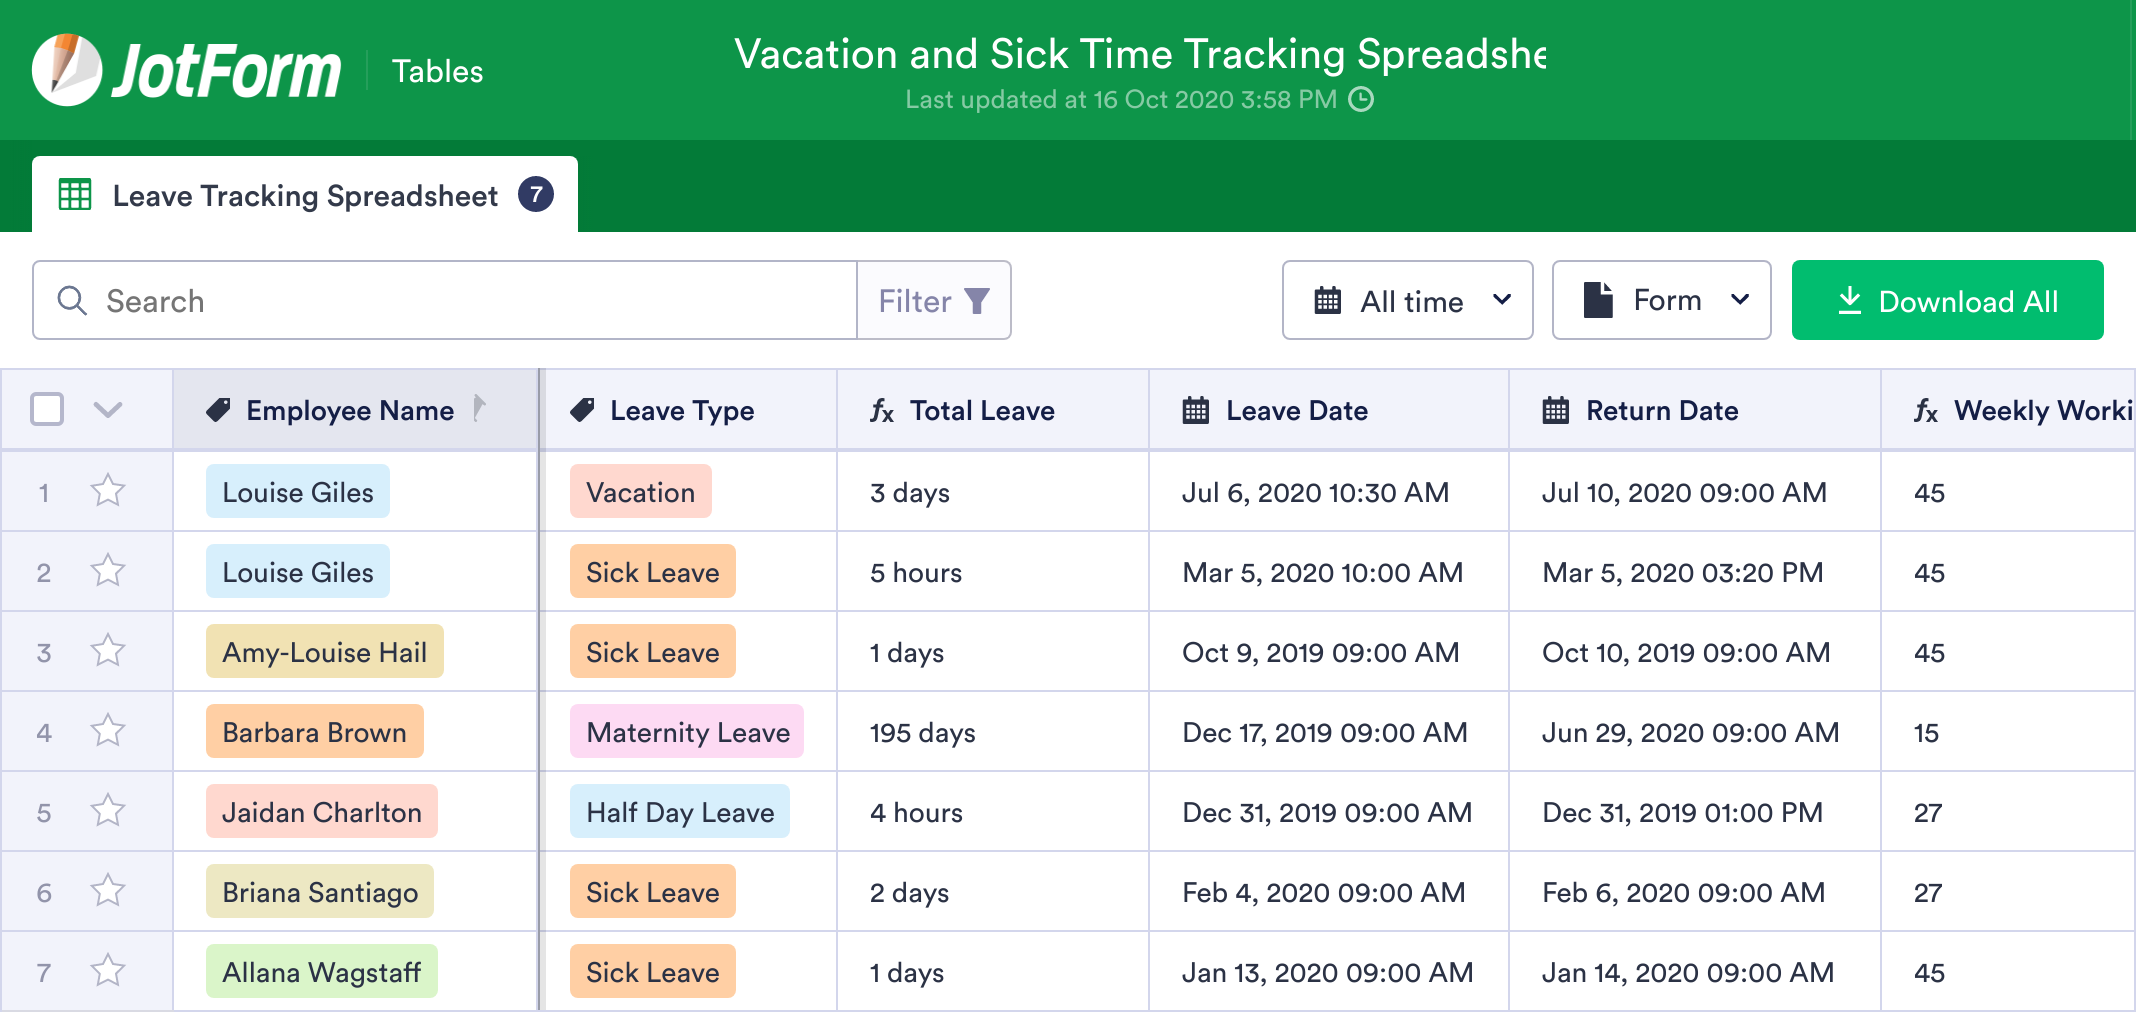Click the spreadsheet grid icon on the tab

tap(75, 195)
